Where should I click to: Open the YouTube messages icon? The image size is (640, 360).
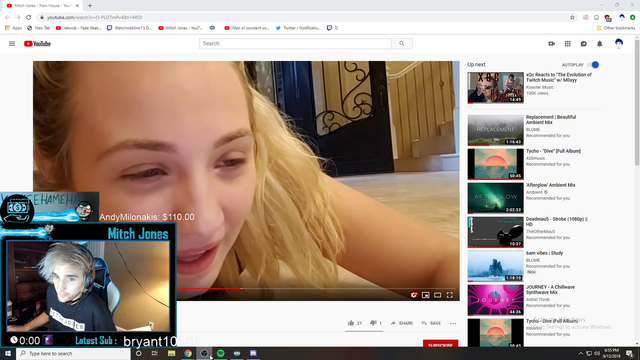584,44
